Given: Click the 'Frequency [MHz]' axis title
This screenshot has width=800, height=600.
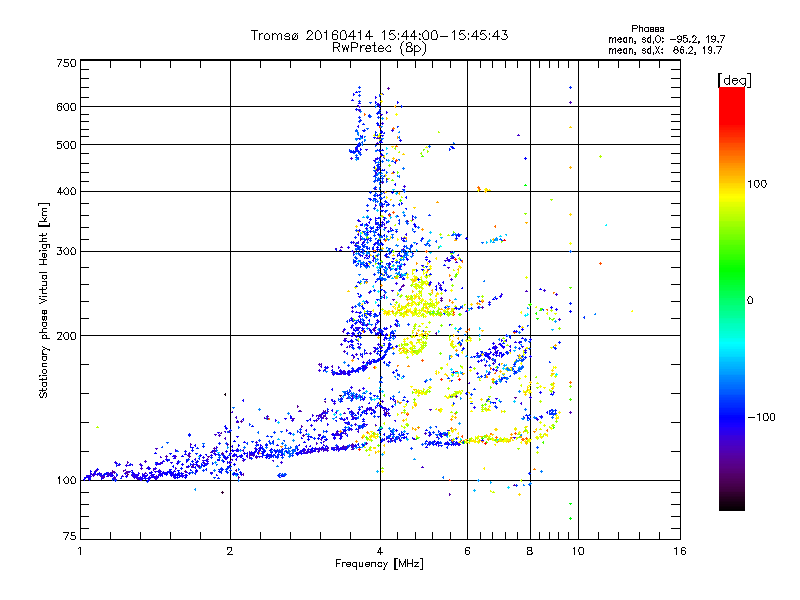Looking at the screenshot, I should pos(379,564).
